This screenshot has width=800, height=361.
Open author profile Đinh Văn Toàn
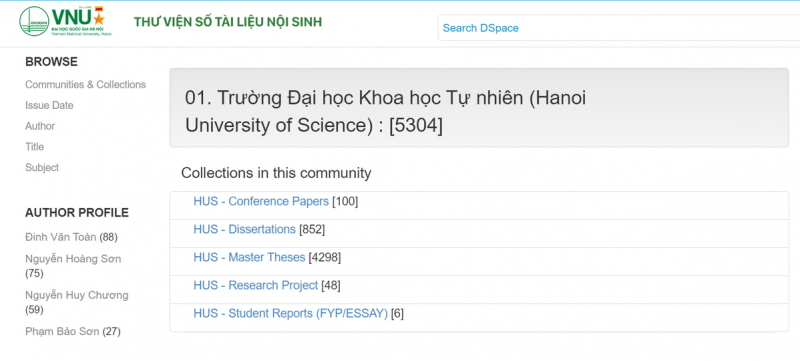tap(61, 237)
